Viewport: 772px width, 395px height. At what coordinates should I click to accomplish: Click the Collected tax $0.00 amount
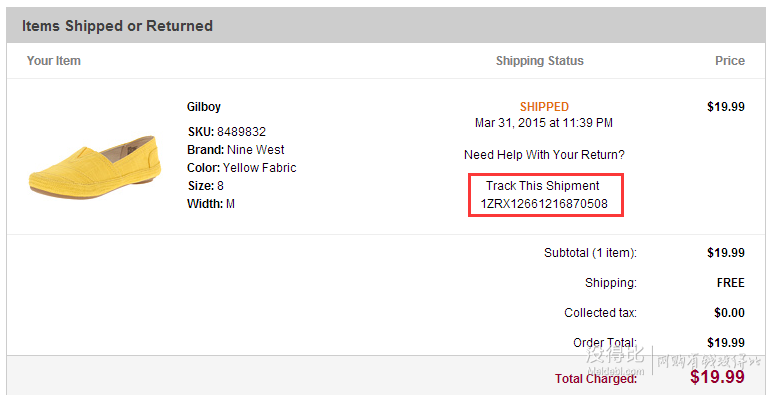click(729, 313)
